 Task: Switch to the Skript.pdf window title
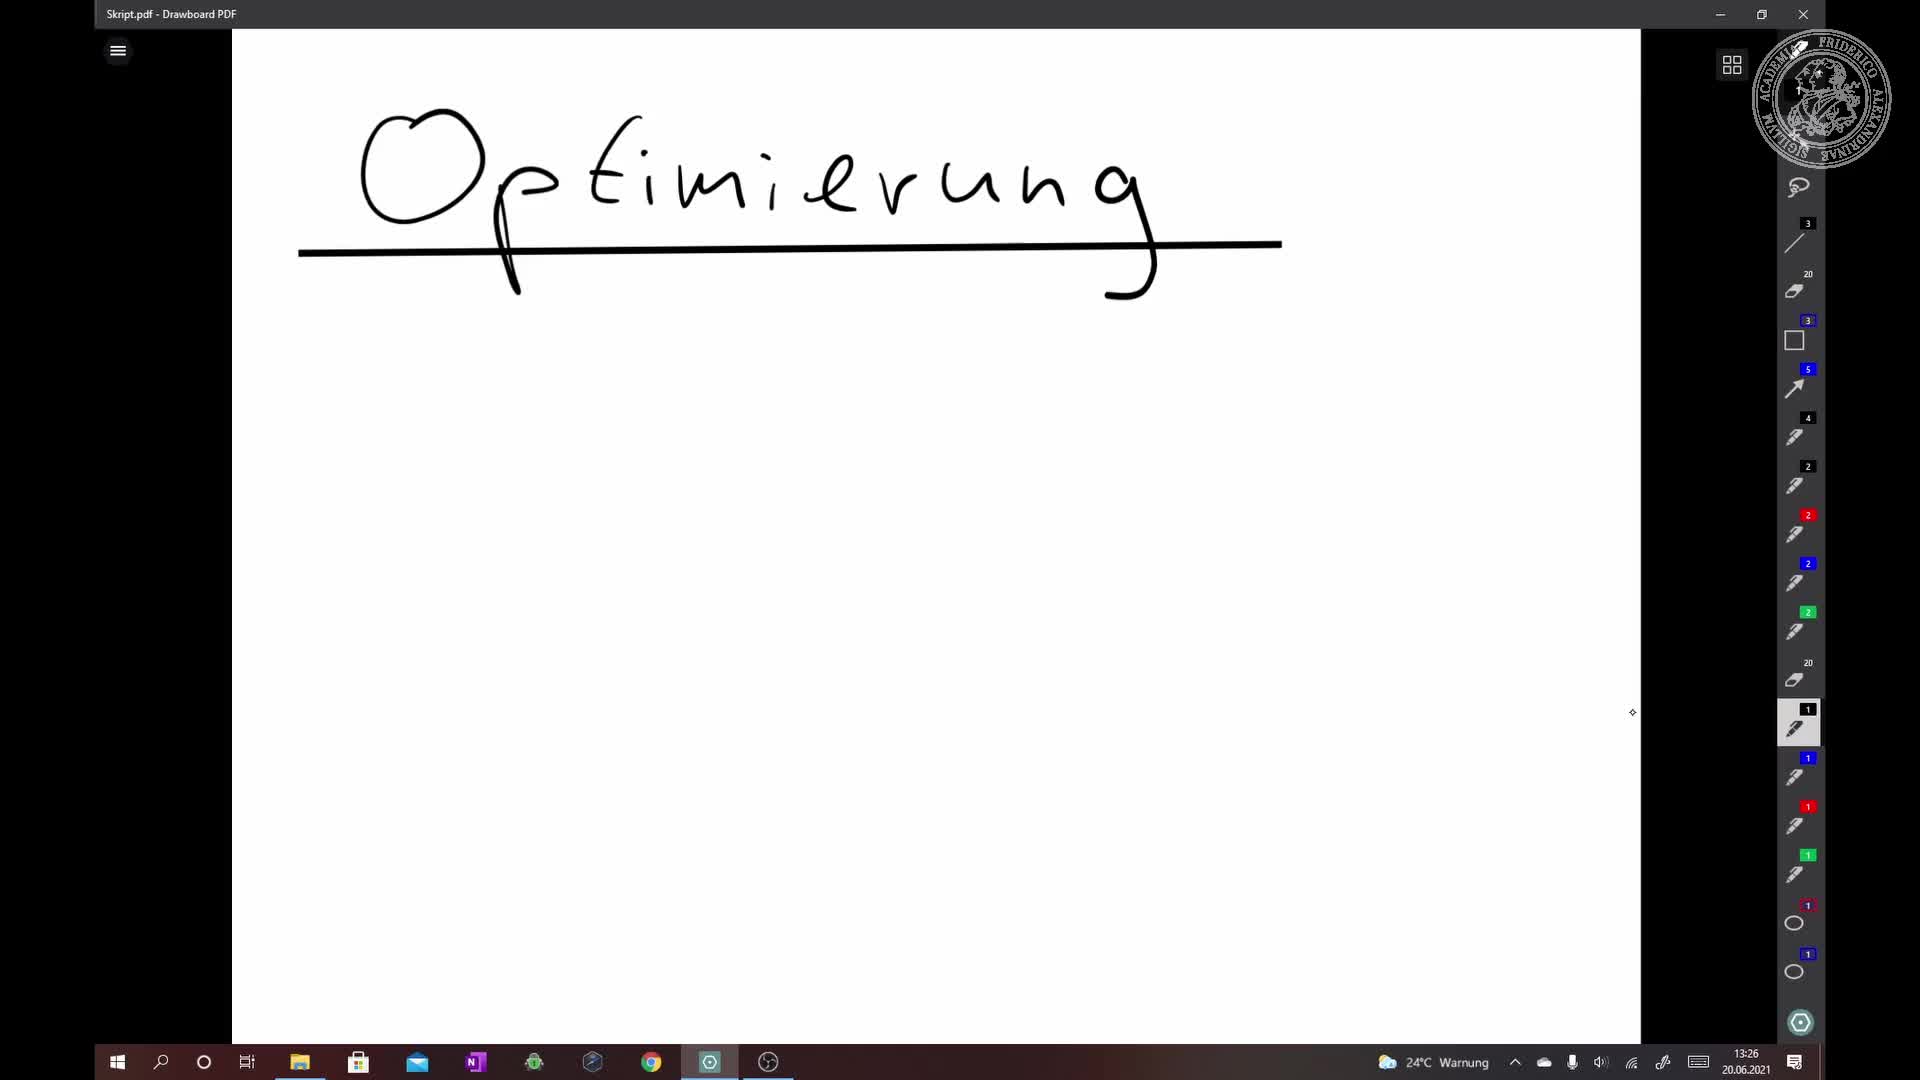(x=170, y=14)
